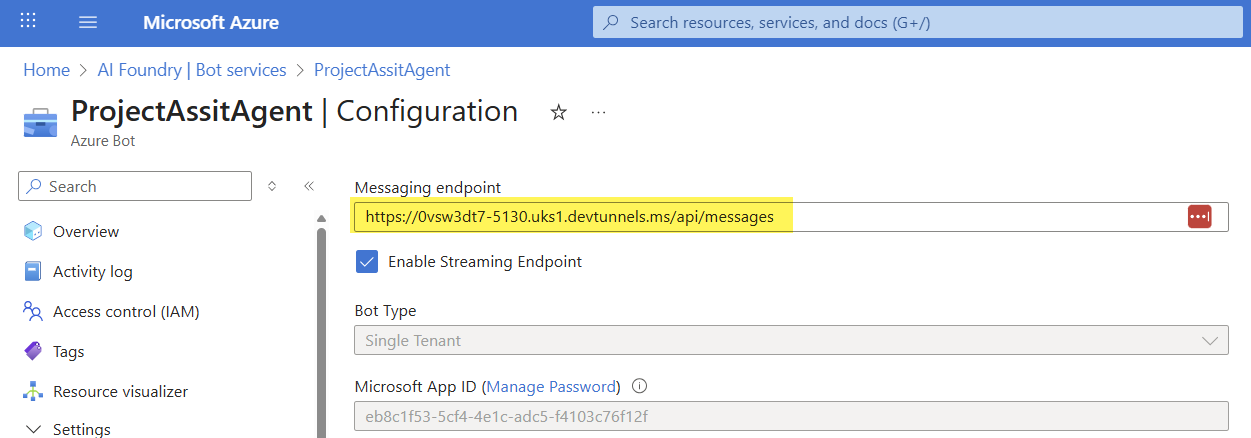Click the Microsoft App ID value field
The image size is (1251, 438).
tap(790, 415)
